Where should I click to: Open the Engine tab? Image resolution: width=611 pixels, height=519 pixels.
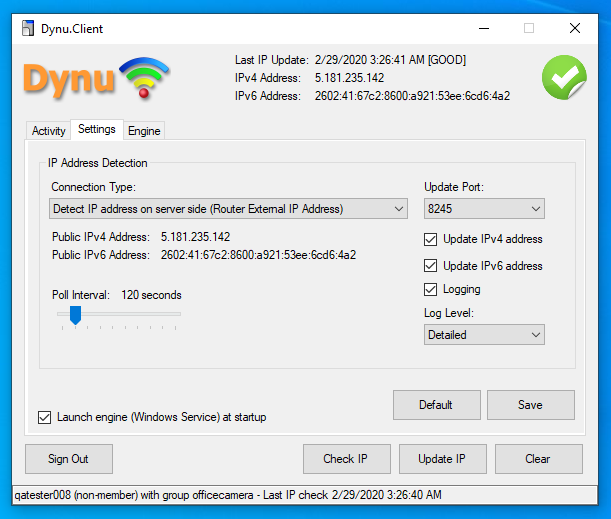(x=144, y=131)
